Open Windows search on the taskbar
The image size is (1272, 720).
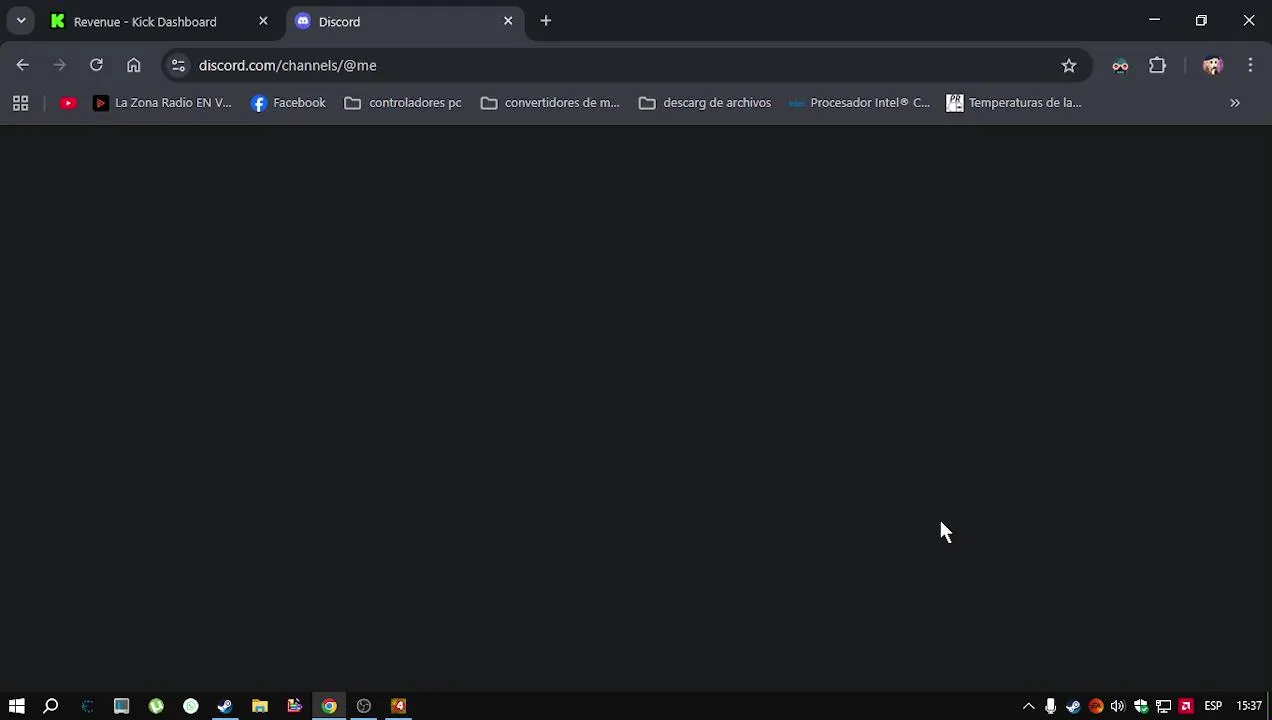coord(51,706)
